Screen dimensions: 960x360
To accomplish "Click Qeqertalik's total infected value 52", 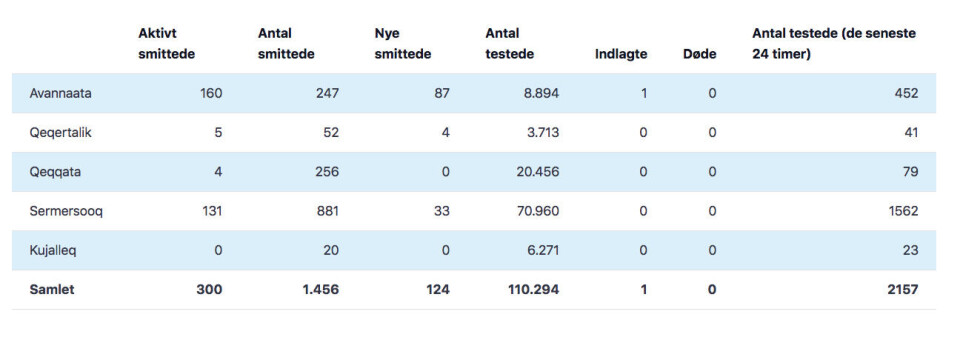I will coord(331,132).
